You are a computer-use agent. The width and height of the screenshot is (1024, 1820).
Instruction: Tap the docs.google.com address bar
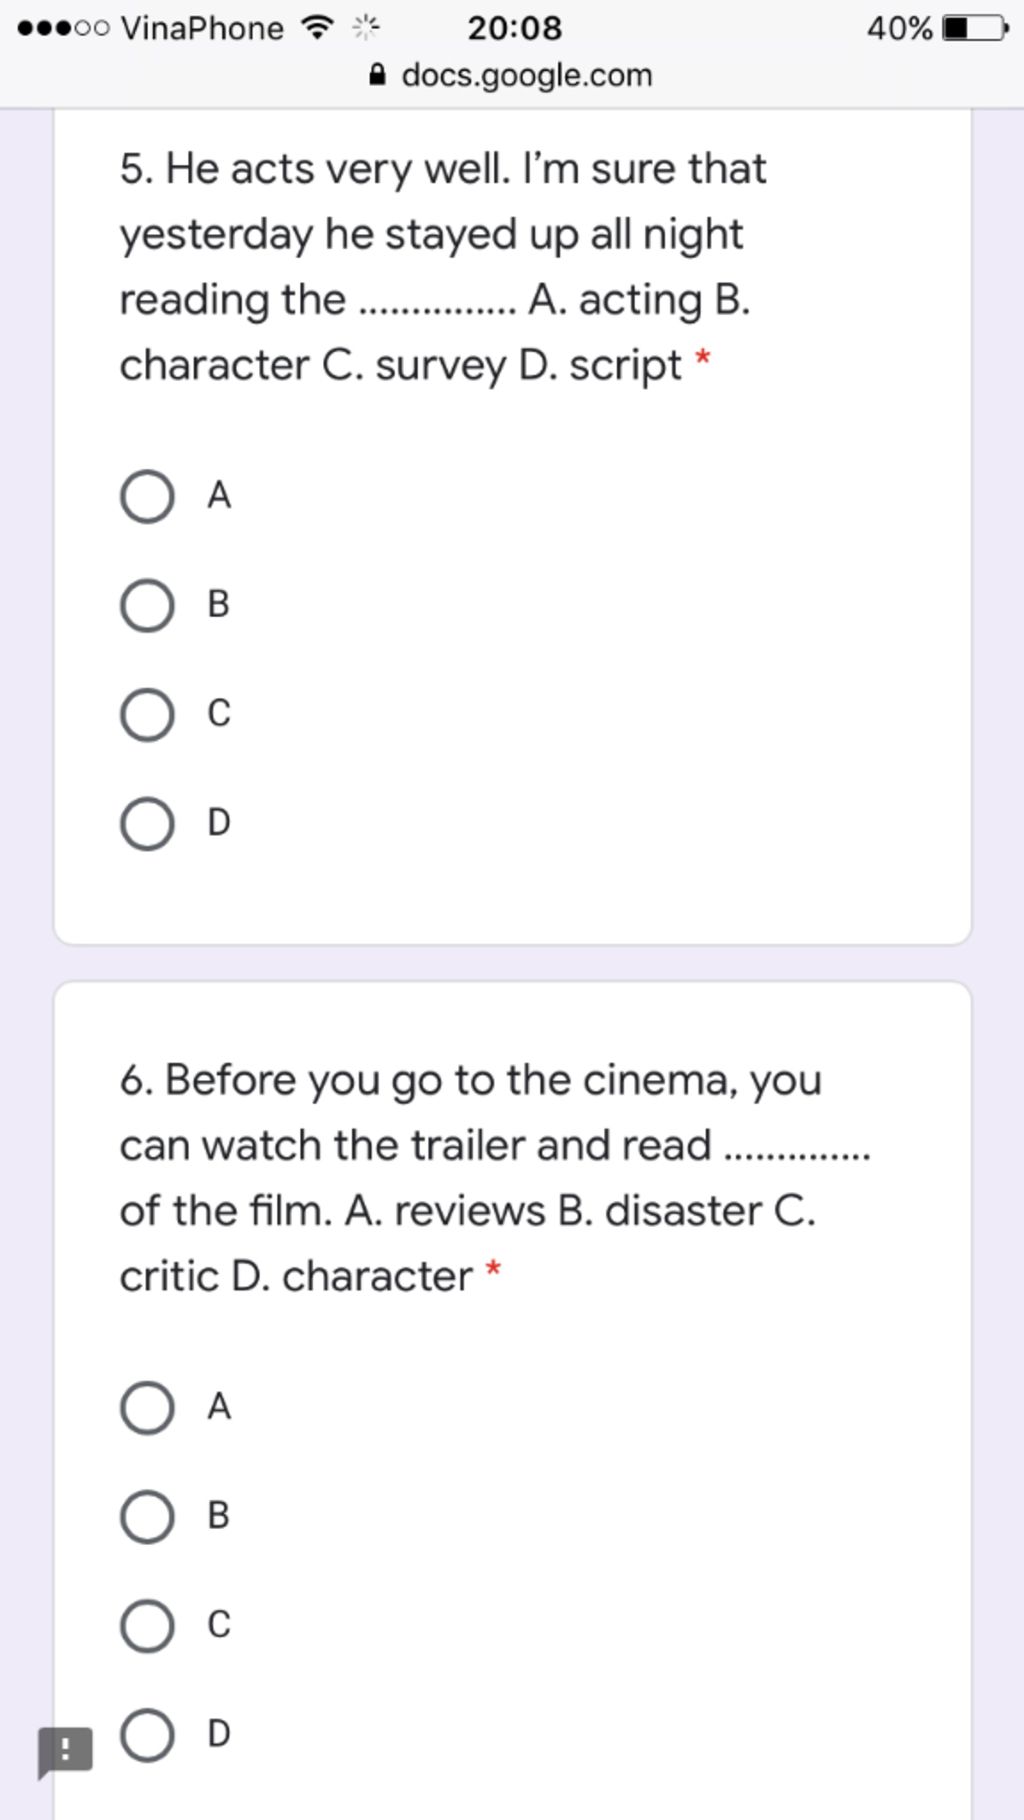click(512, 75)
